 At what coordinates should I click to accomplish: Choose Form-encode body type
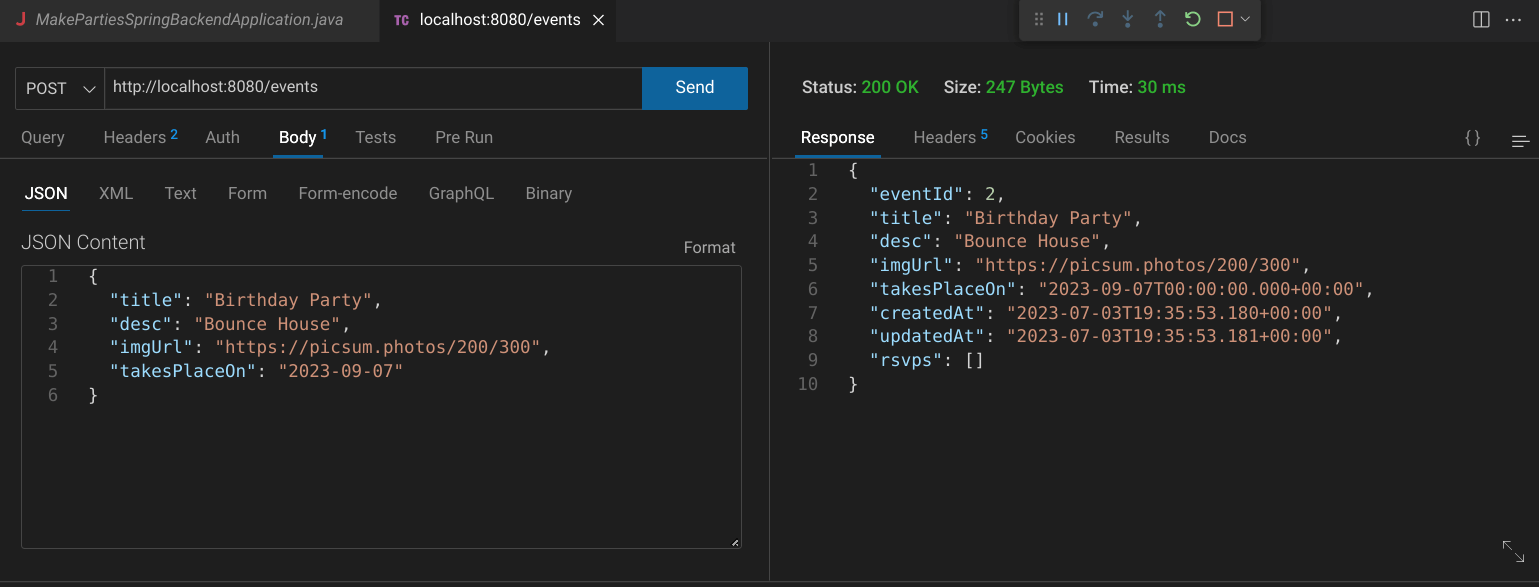coord(348,193)
